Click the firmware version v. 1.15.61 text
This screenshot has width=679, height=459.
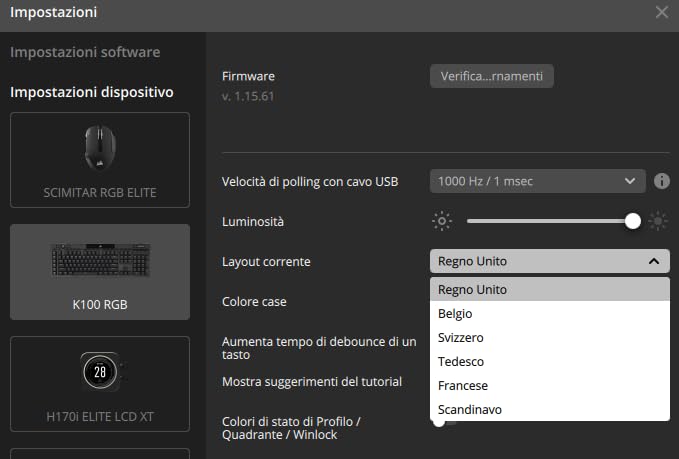248,96
